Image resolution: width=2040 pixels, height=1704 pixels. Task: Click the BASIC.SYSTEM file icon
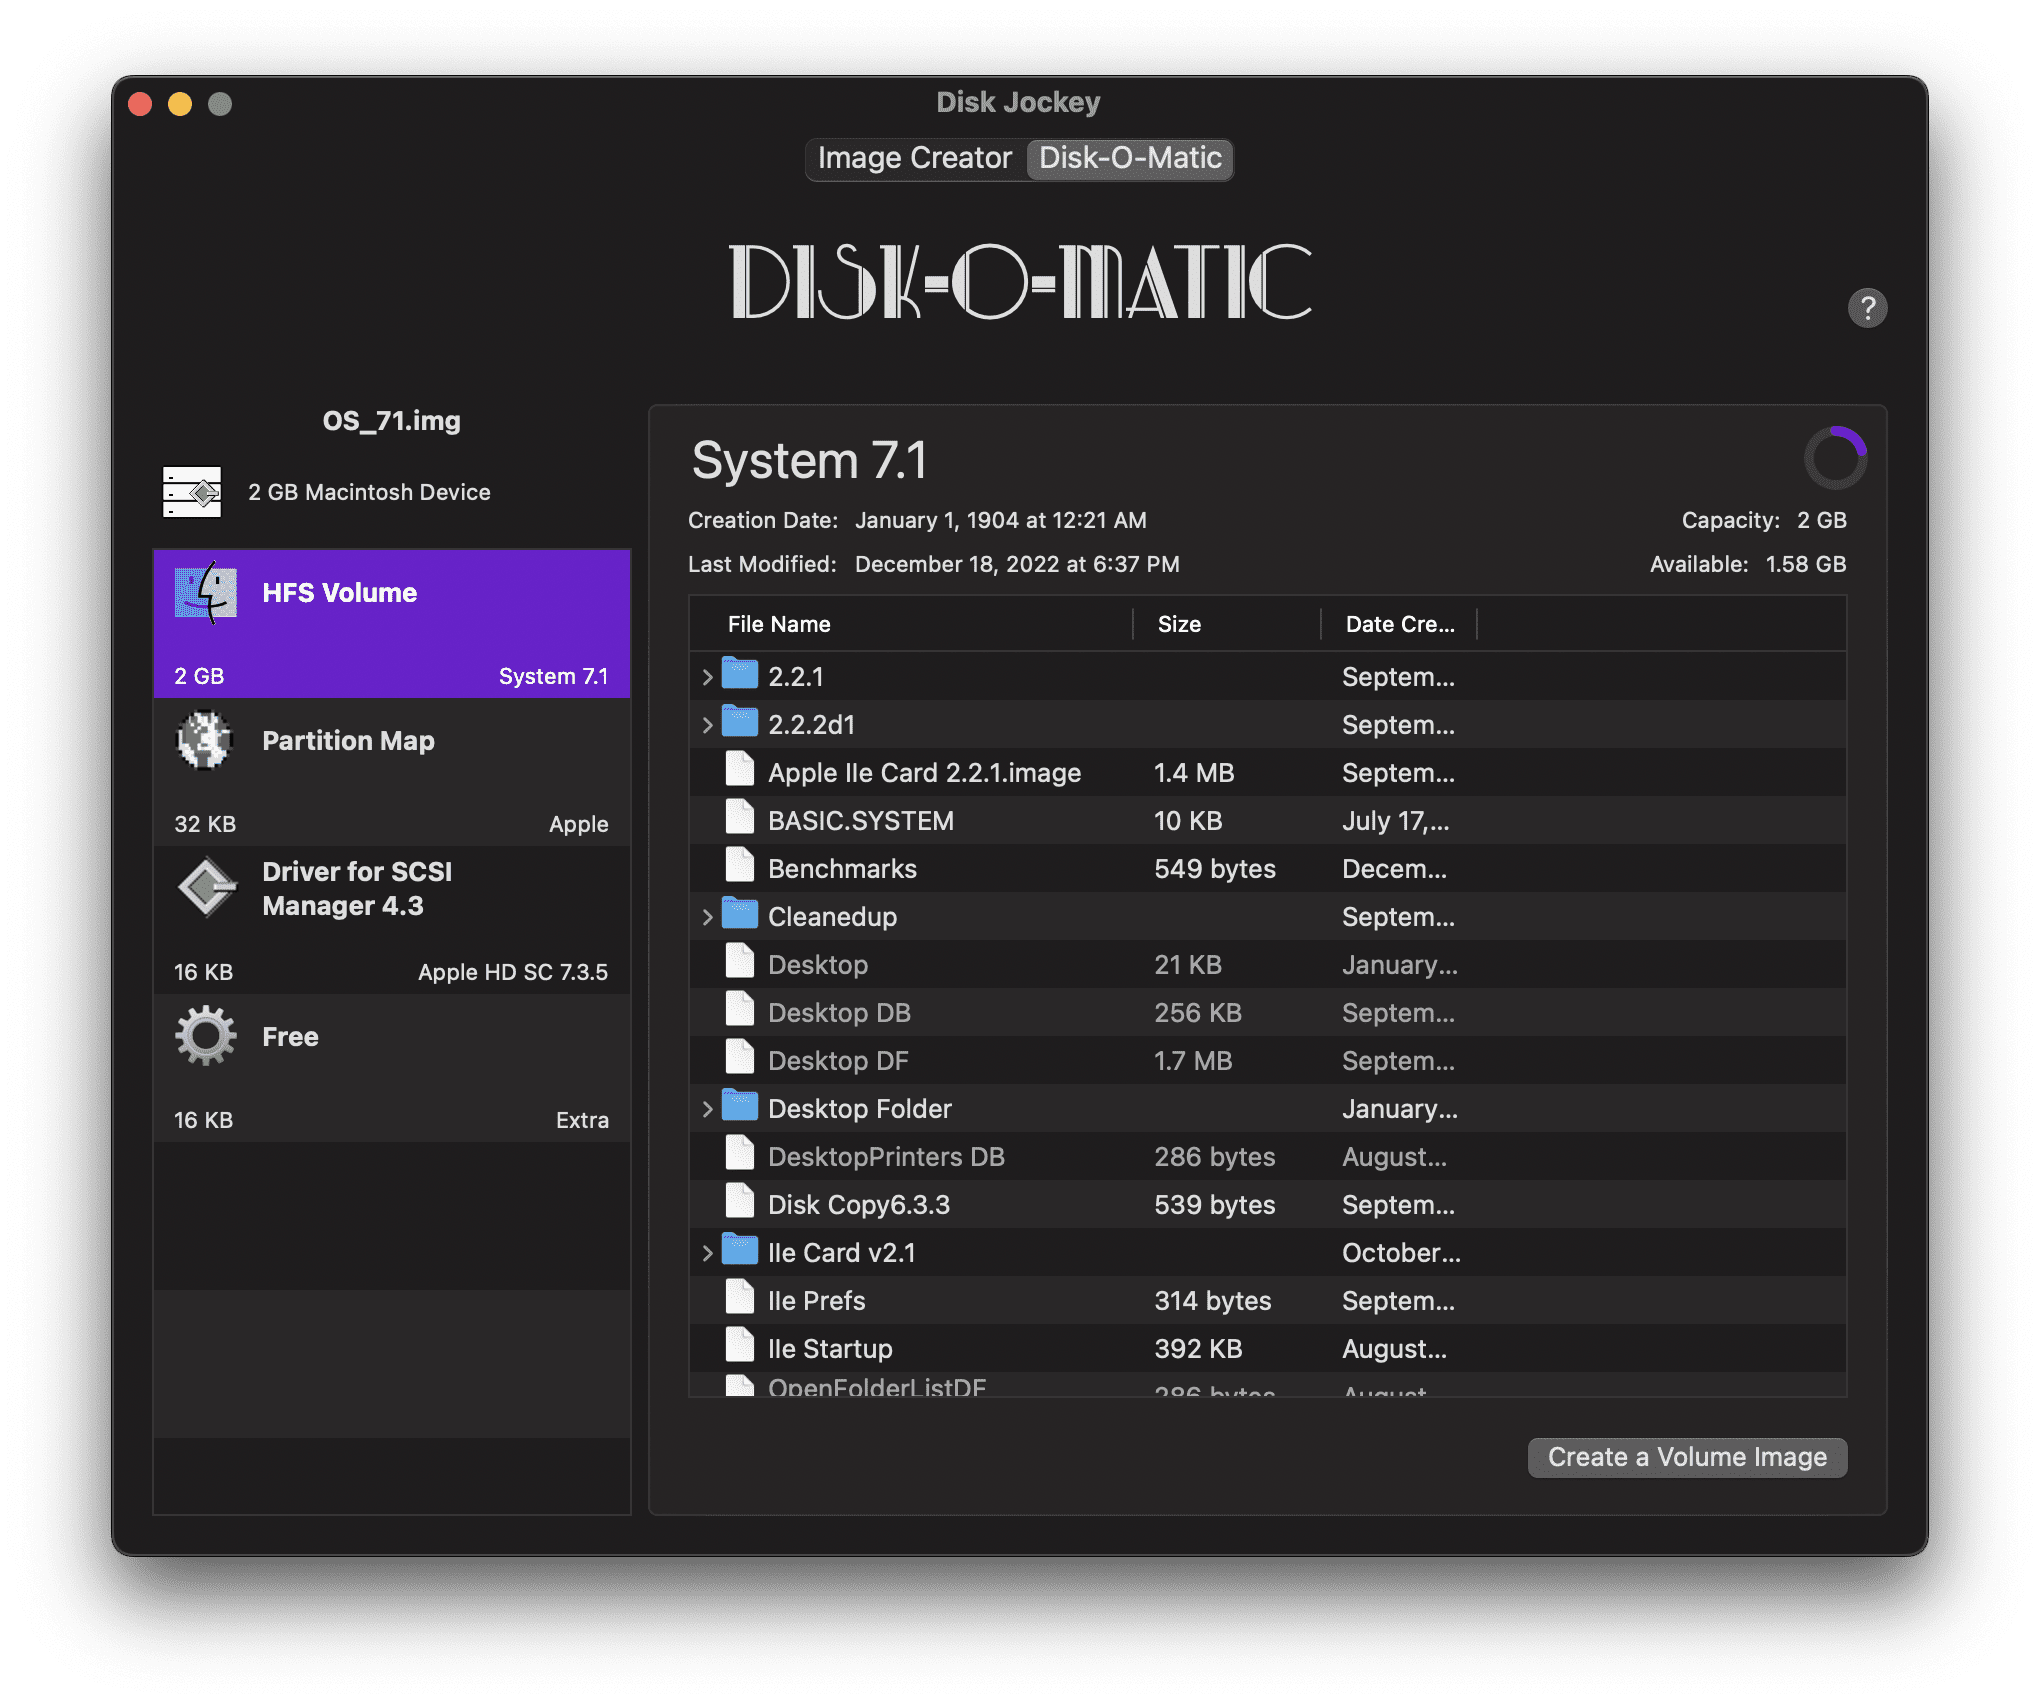pyautogui.click(x=740, y=818)
